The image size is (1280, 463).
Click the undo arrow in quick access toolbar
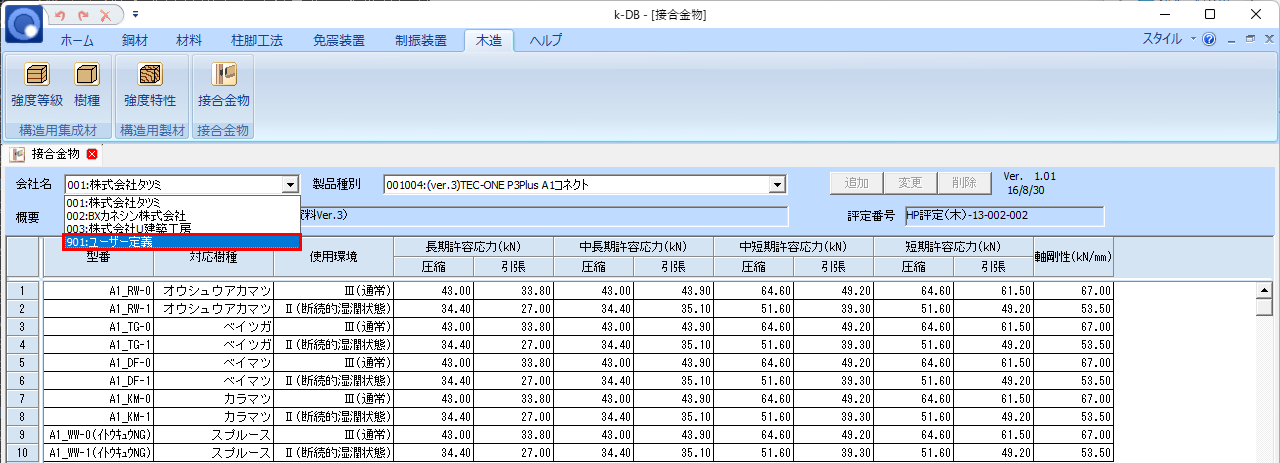coord(60,15)
